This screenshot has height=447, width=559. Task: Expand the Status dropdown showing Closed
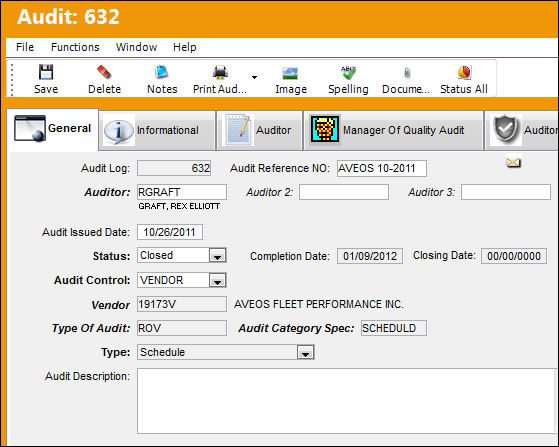click(x=217, y=256)
